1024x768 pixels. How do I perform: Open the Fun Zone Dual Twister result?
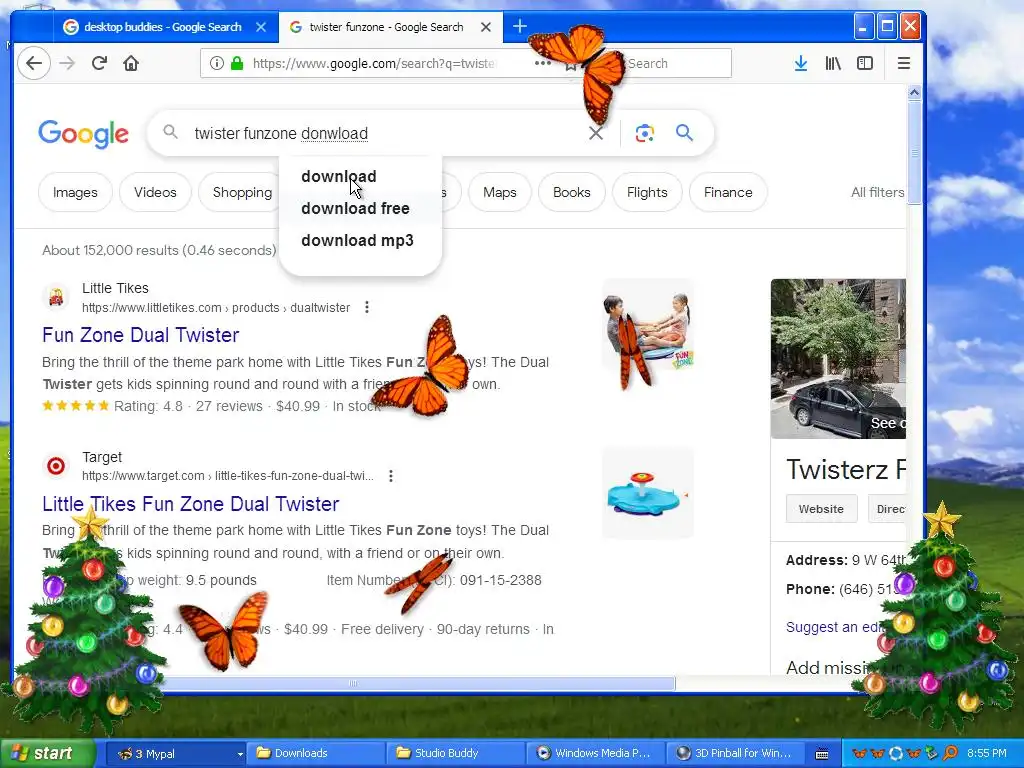[140, 335]
